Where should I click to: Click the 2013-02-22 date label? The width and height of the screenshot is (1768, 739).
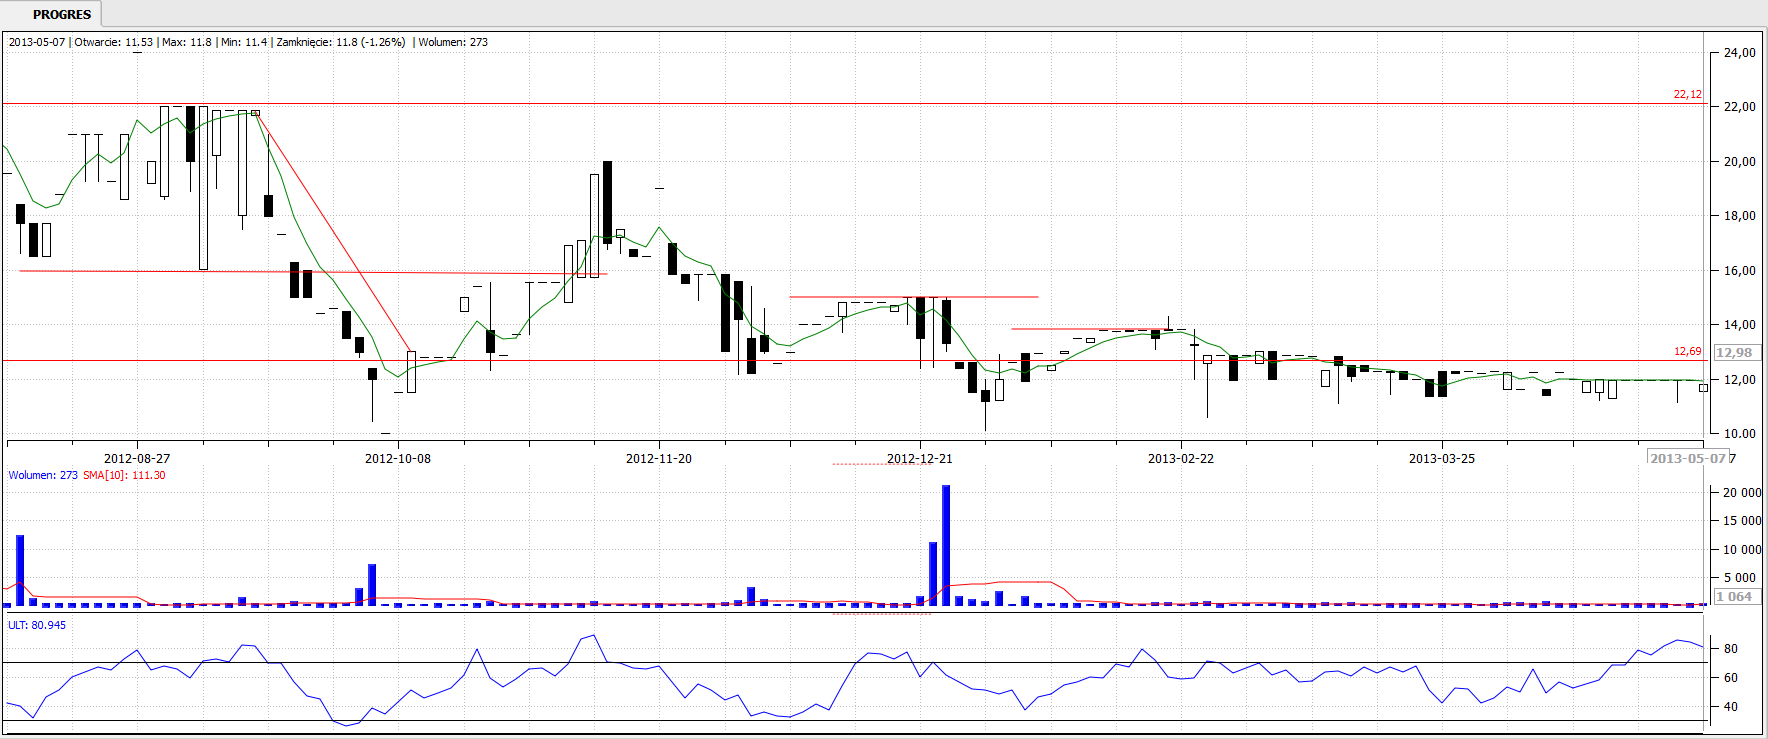click(x=1181, y=459)
